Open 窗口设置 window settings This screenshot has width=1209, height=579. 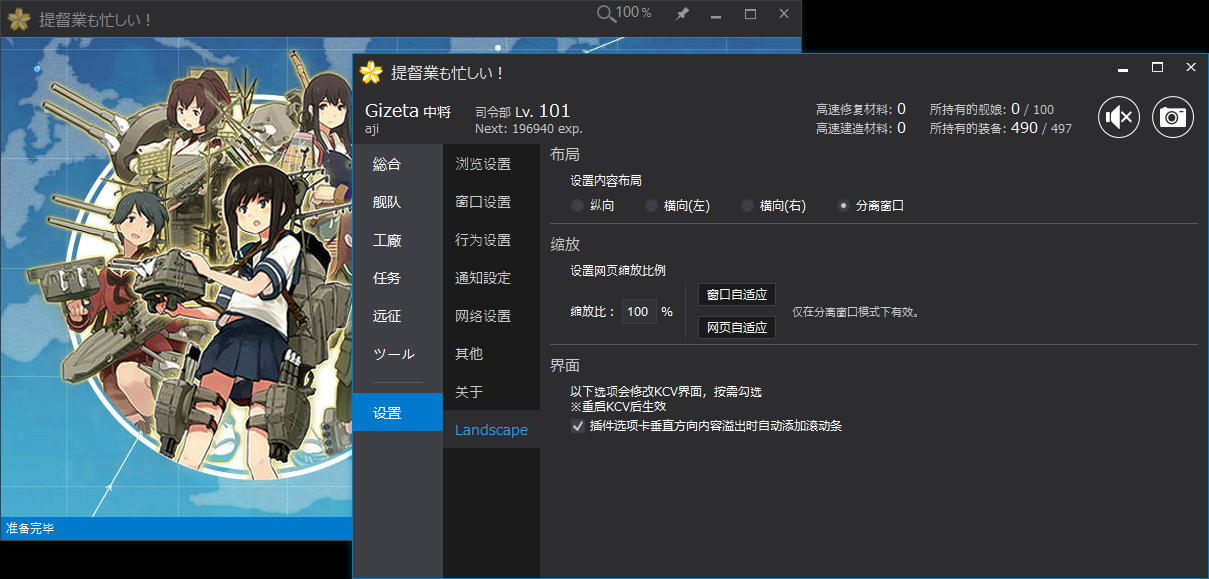[x=491, y=202]
